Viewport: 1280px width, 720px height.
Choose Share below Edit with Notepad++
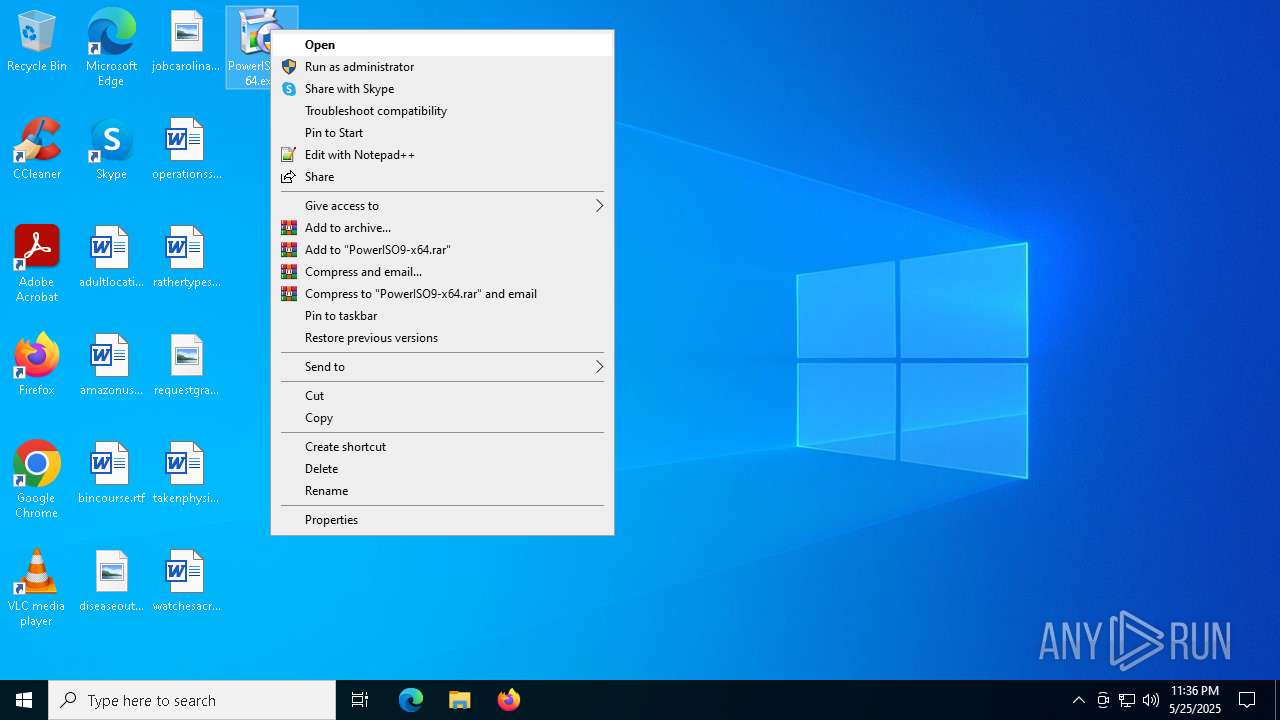pos(443,176)
